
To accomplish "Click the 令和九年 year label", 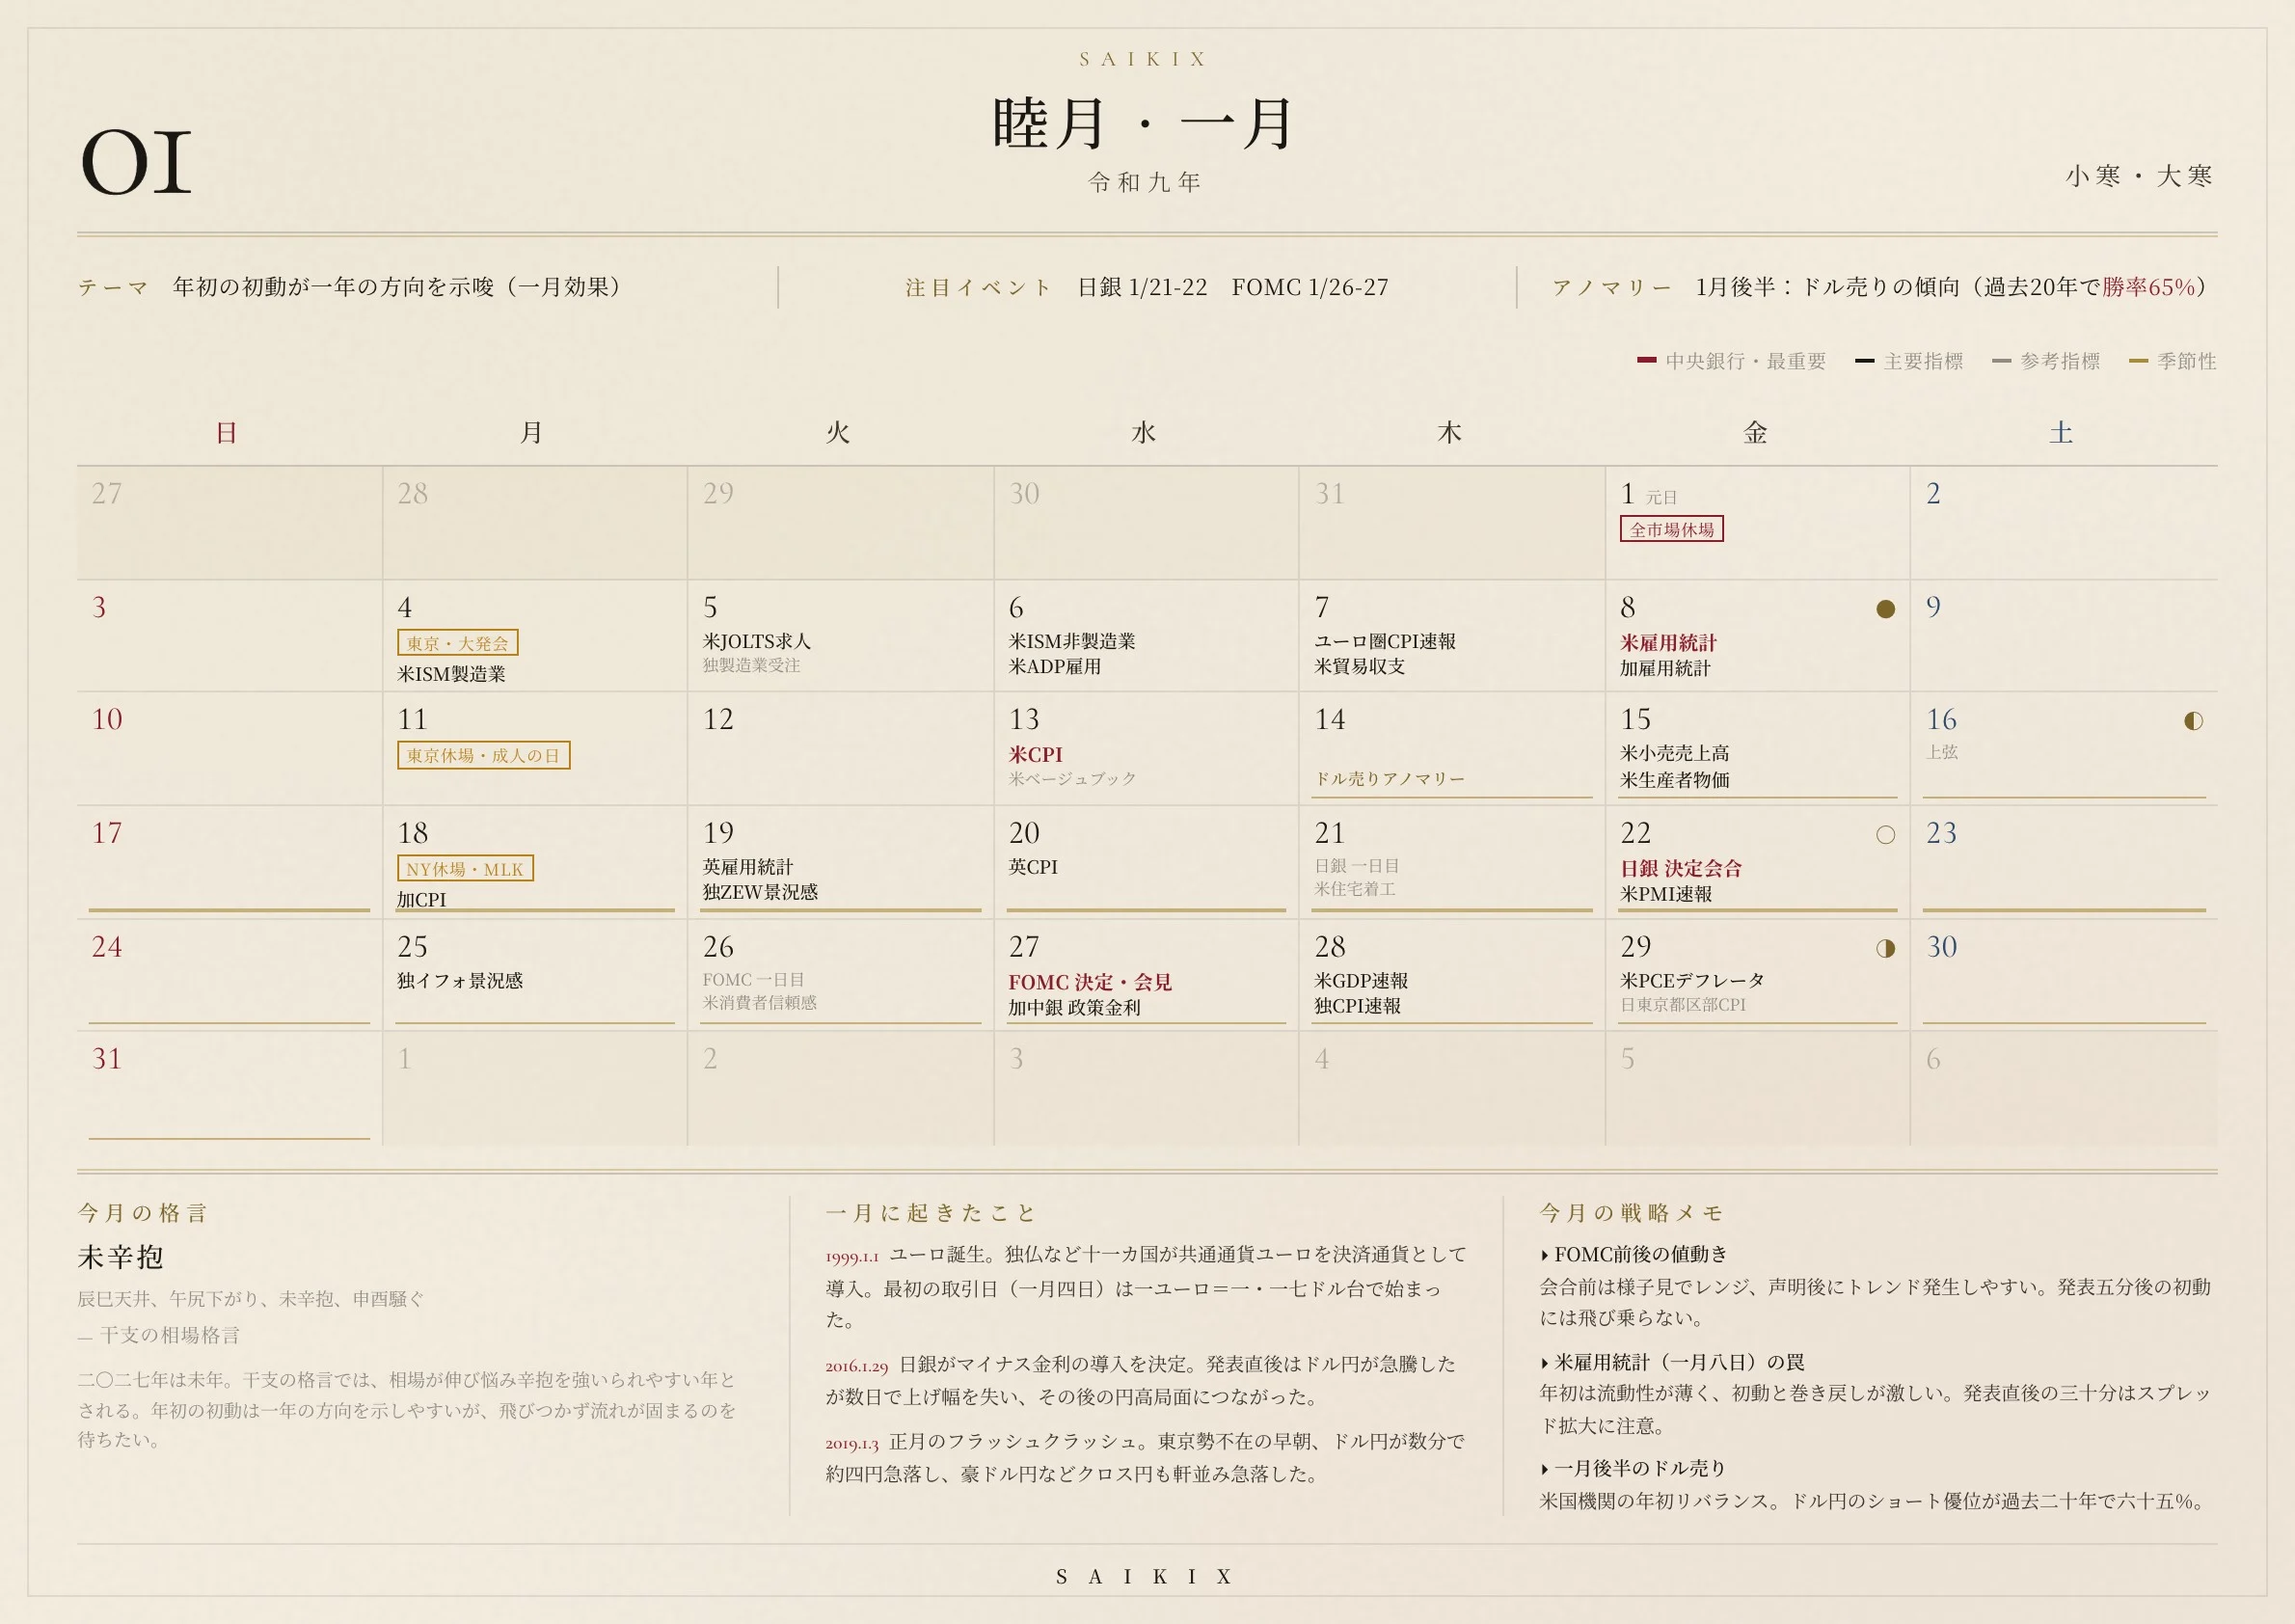I will pos(1145,182).
